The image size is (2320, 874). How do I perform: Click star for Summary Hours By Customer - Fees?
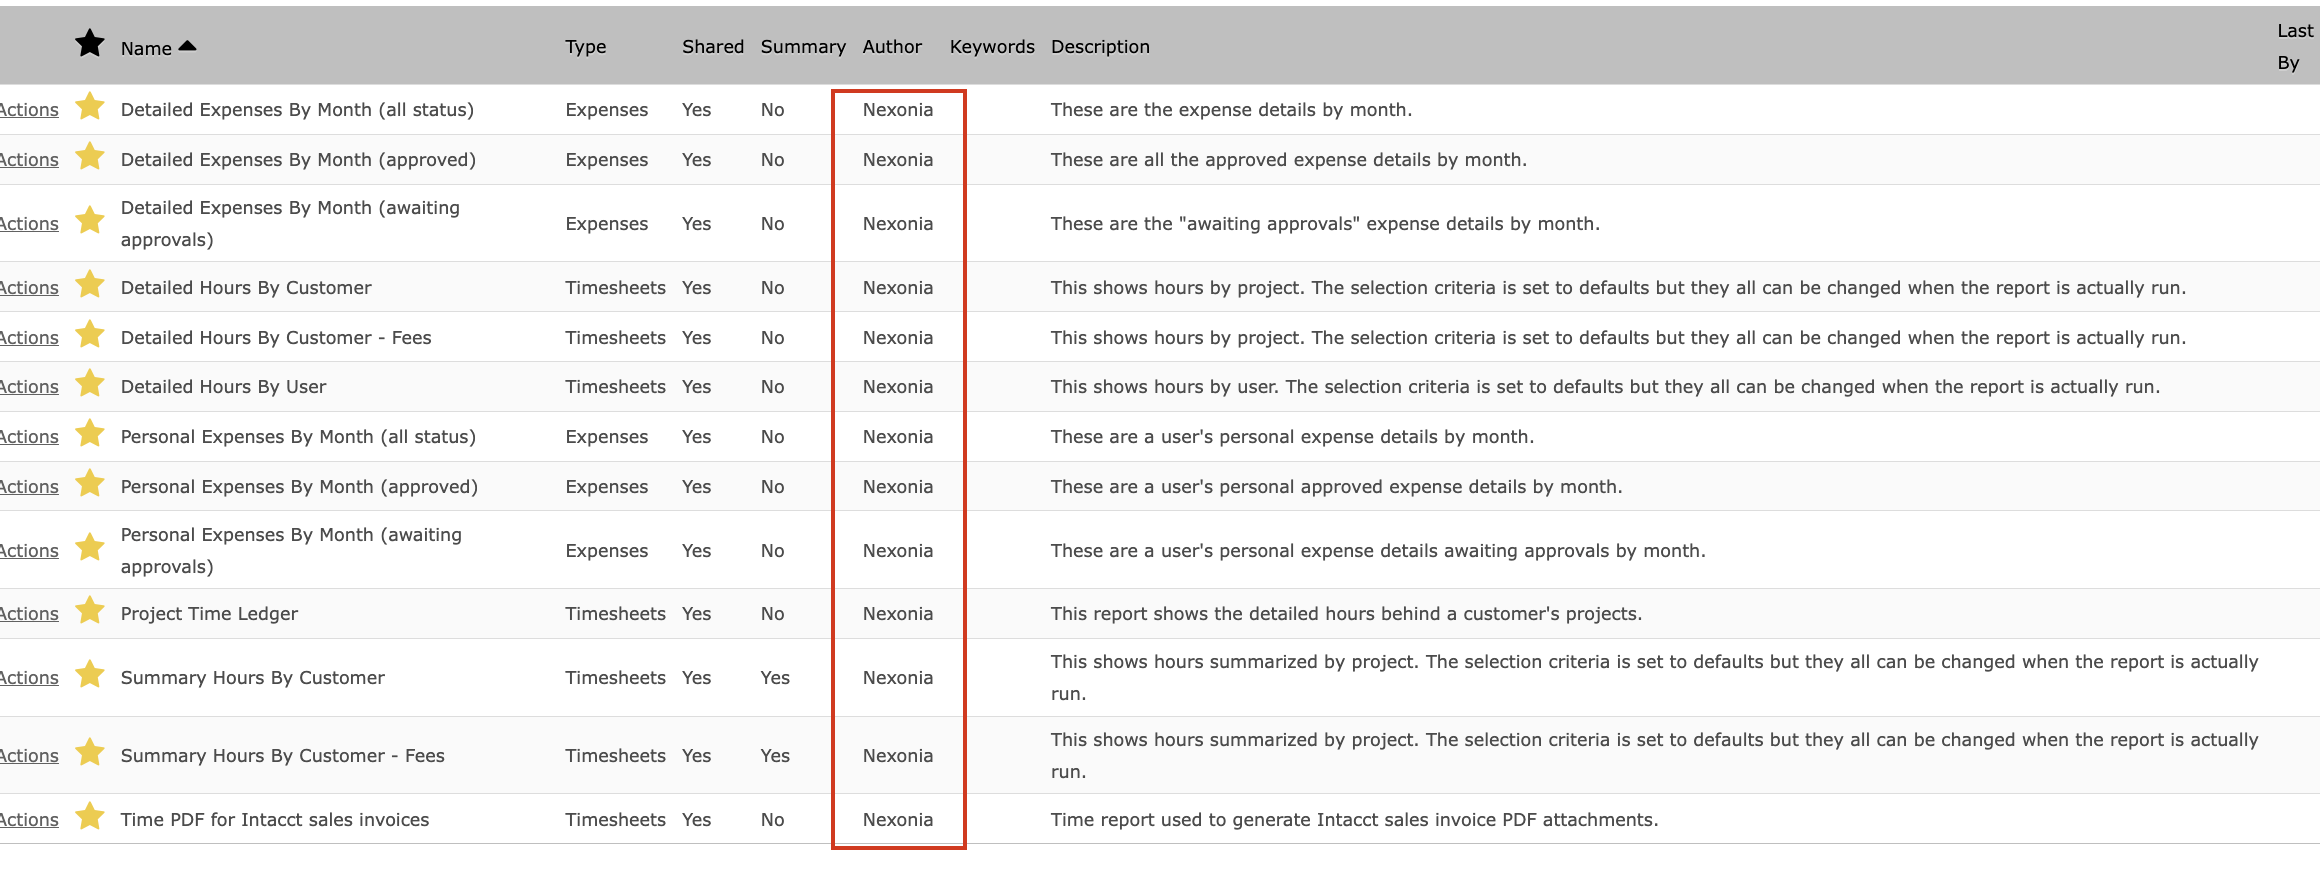point(90,753)
